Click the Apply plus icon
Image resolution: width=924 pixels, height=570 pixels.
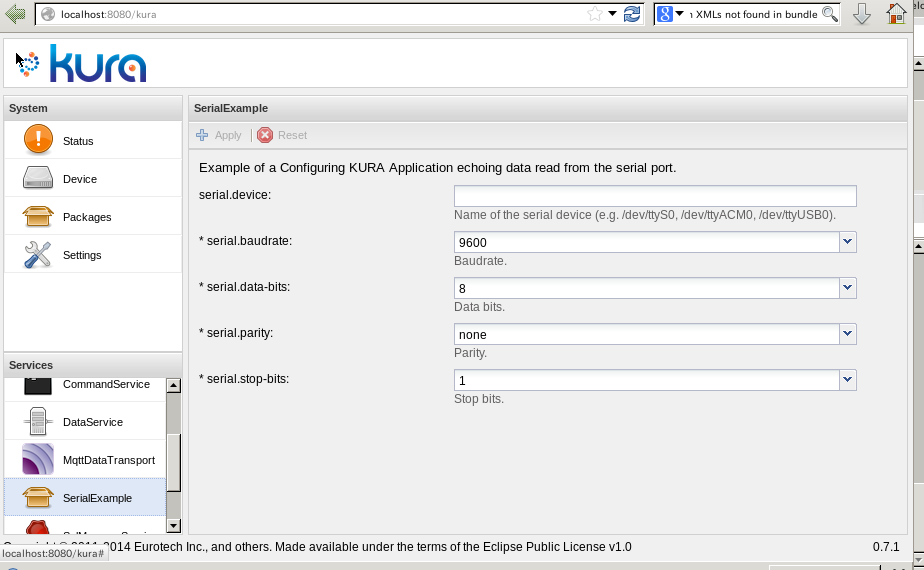(x=202, y=135)
